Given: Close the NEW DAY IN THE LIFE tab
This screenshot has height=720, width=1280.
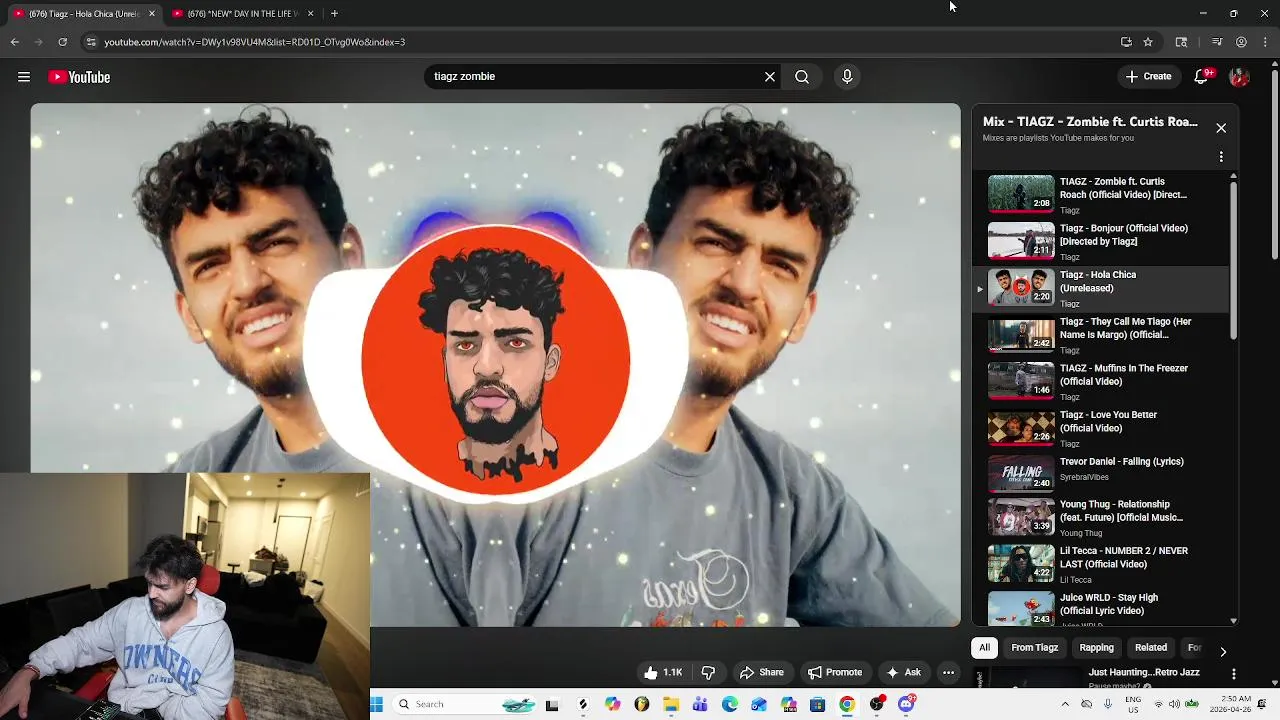Looking at the screenshot, I should [x=310, y=13].
